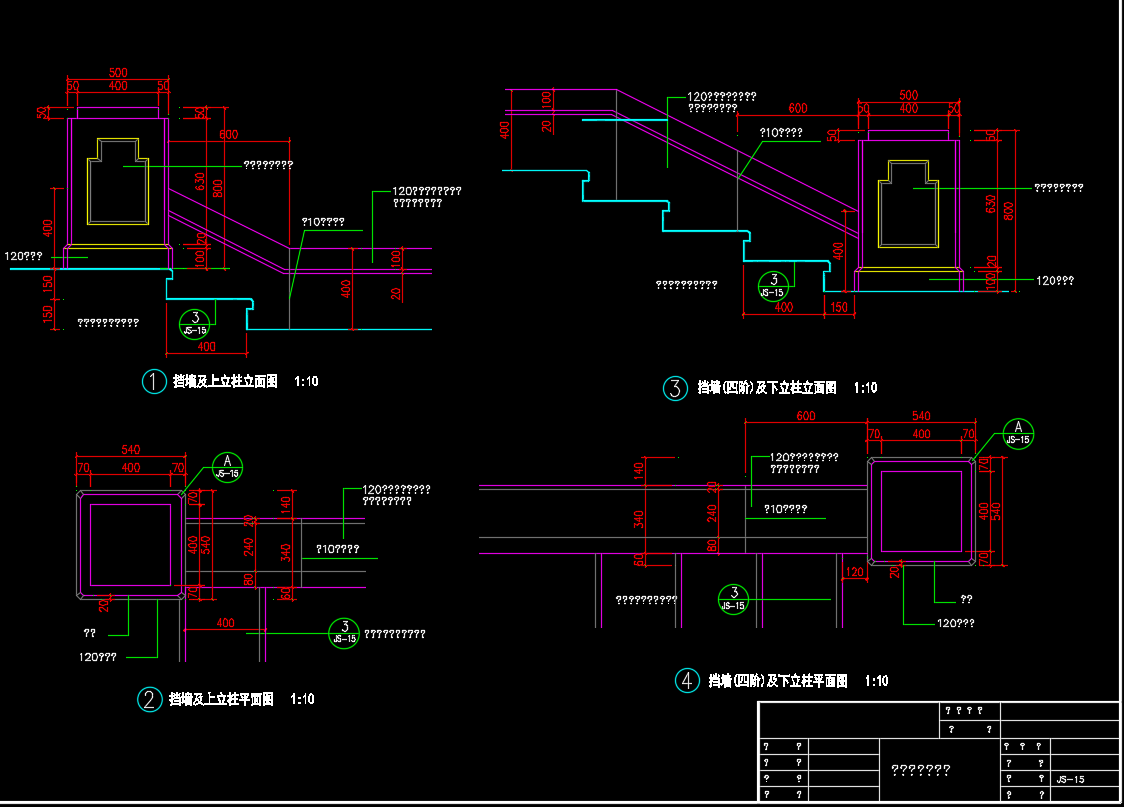This screenshot has height=807, width=1124.
Task: Select the horizontal 400 dimension below drawing 2 wall
Action: (225, 623)
